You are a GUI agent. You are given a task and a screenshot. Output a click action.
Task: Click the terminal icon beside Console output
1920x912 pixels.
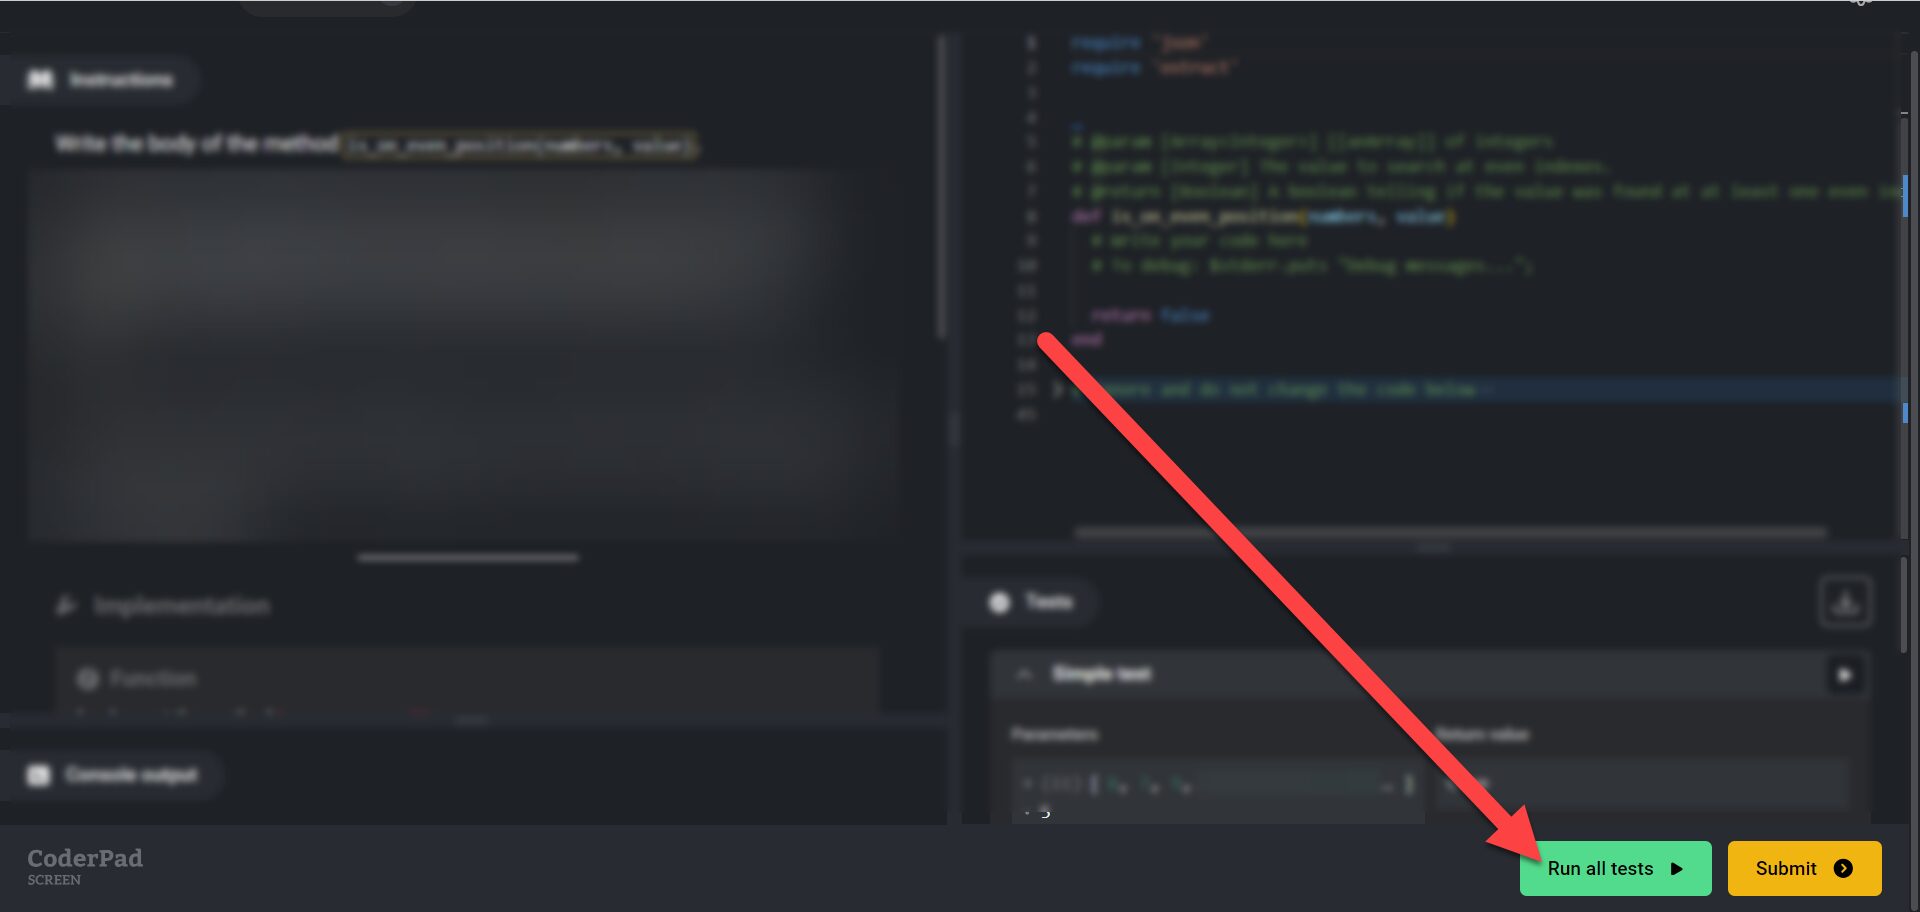(x=38, y=775)
